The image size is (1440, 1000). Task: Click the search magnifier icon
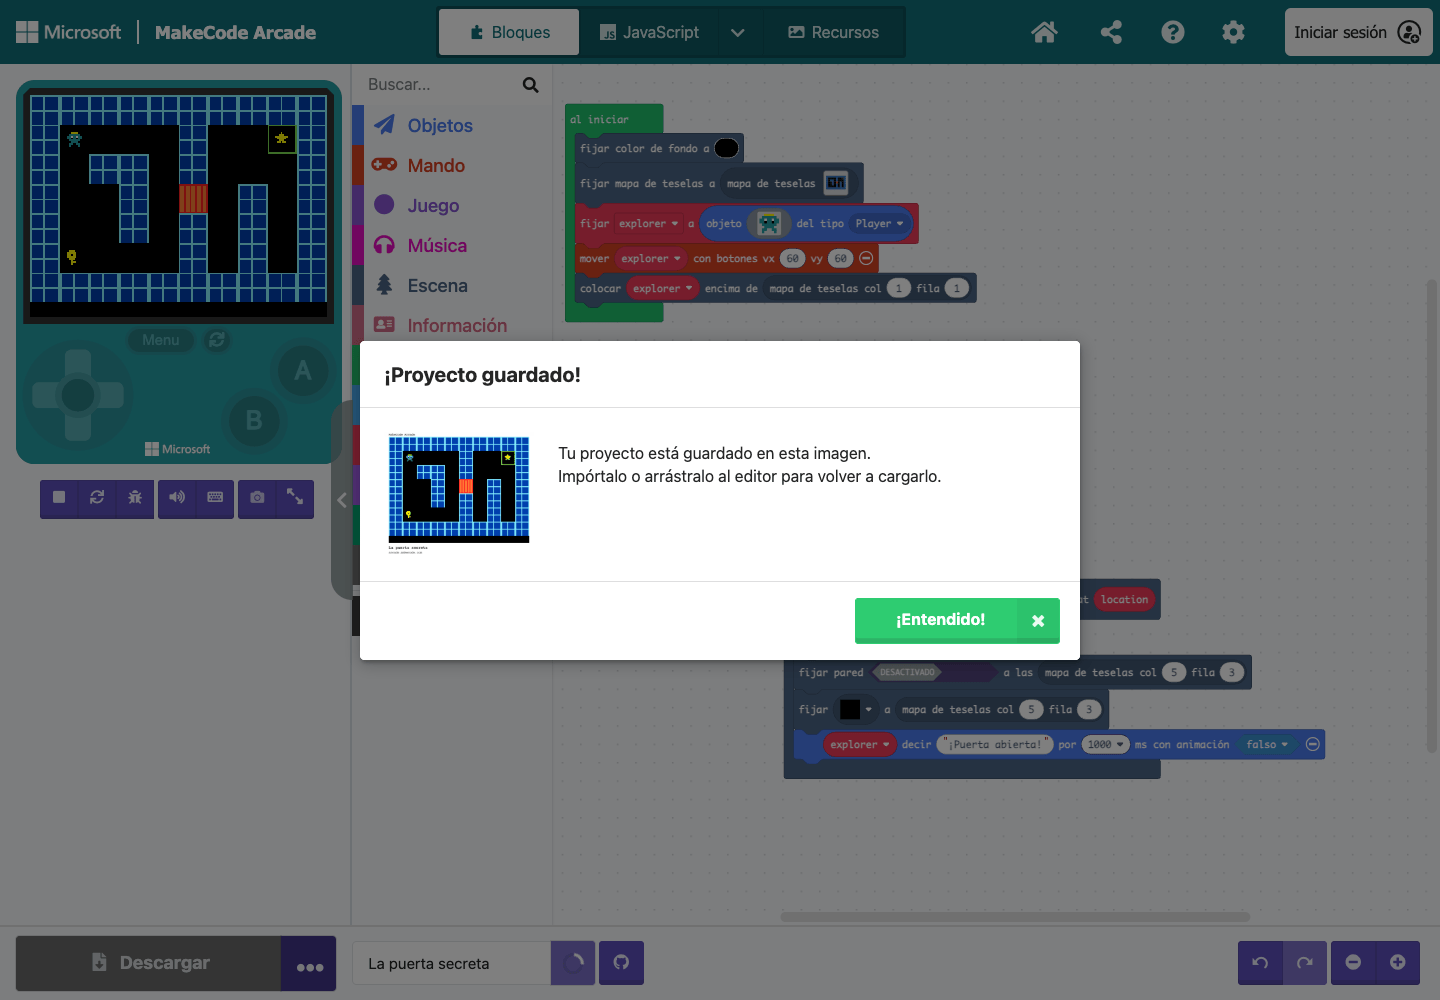530,85
